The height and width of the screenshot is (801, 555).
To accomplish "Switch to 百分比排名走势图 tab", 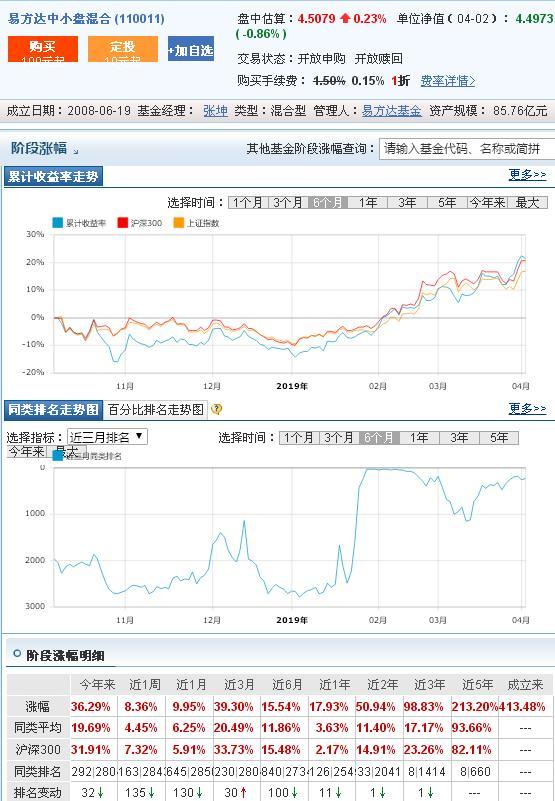I will (156, 410).
